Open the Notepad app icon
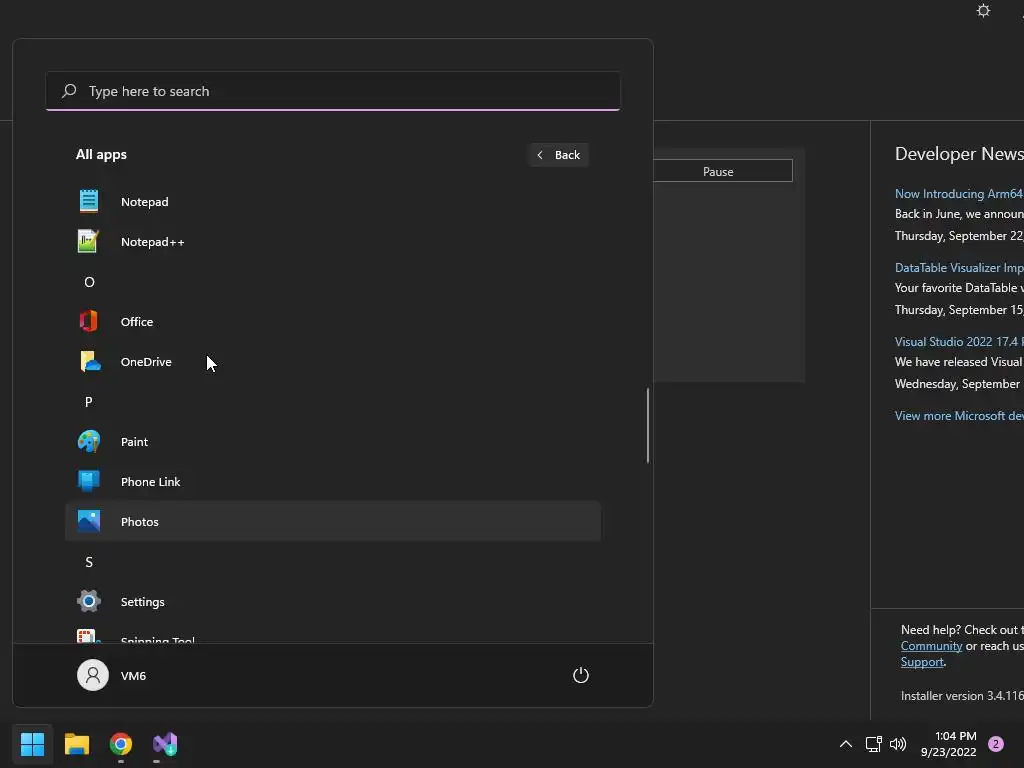 point(89,201)
